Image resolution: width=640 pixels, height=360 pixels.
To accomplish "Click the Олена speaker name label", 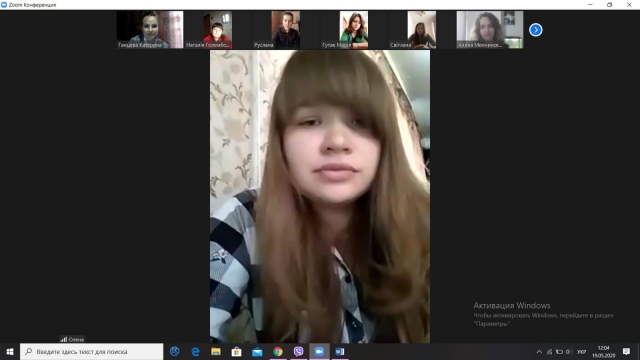I will click(x=72, y=339).
